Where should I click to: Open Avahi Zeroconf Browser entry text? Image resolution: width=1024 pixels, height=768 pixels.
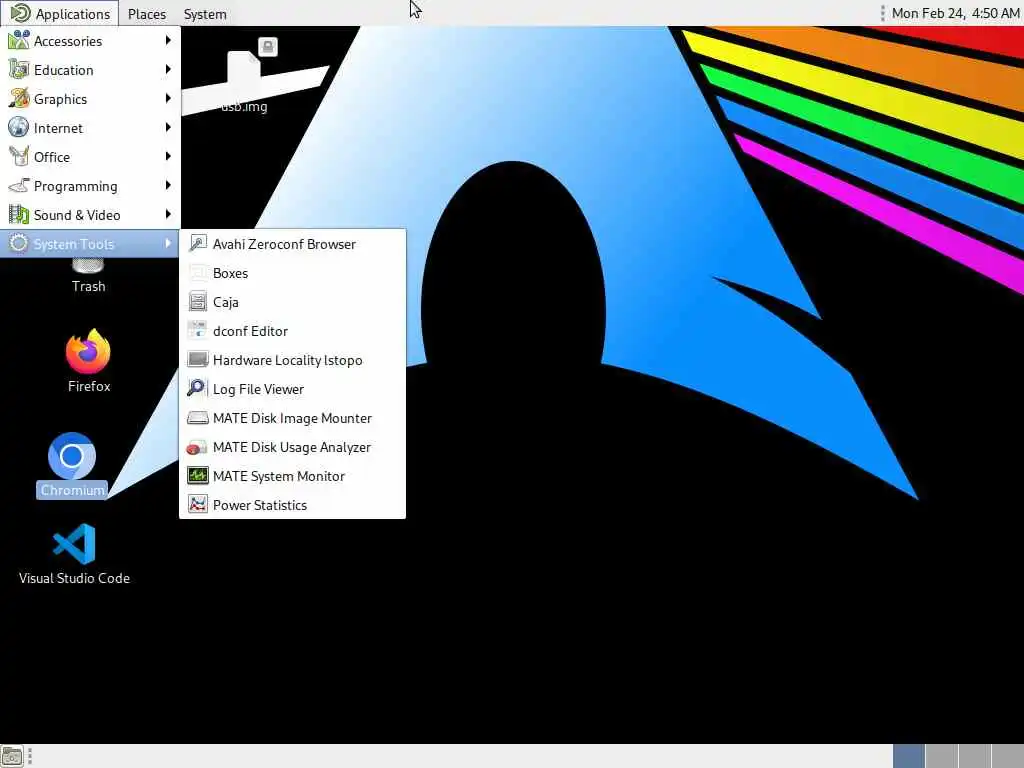[x=284, y=244]
